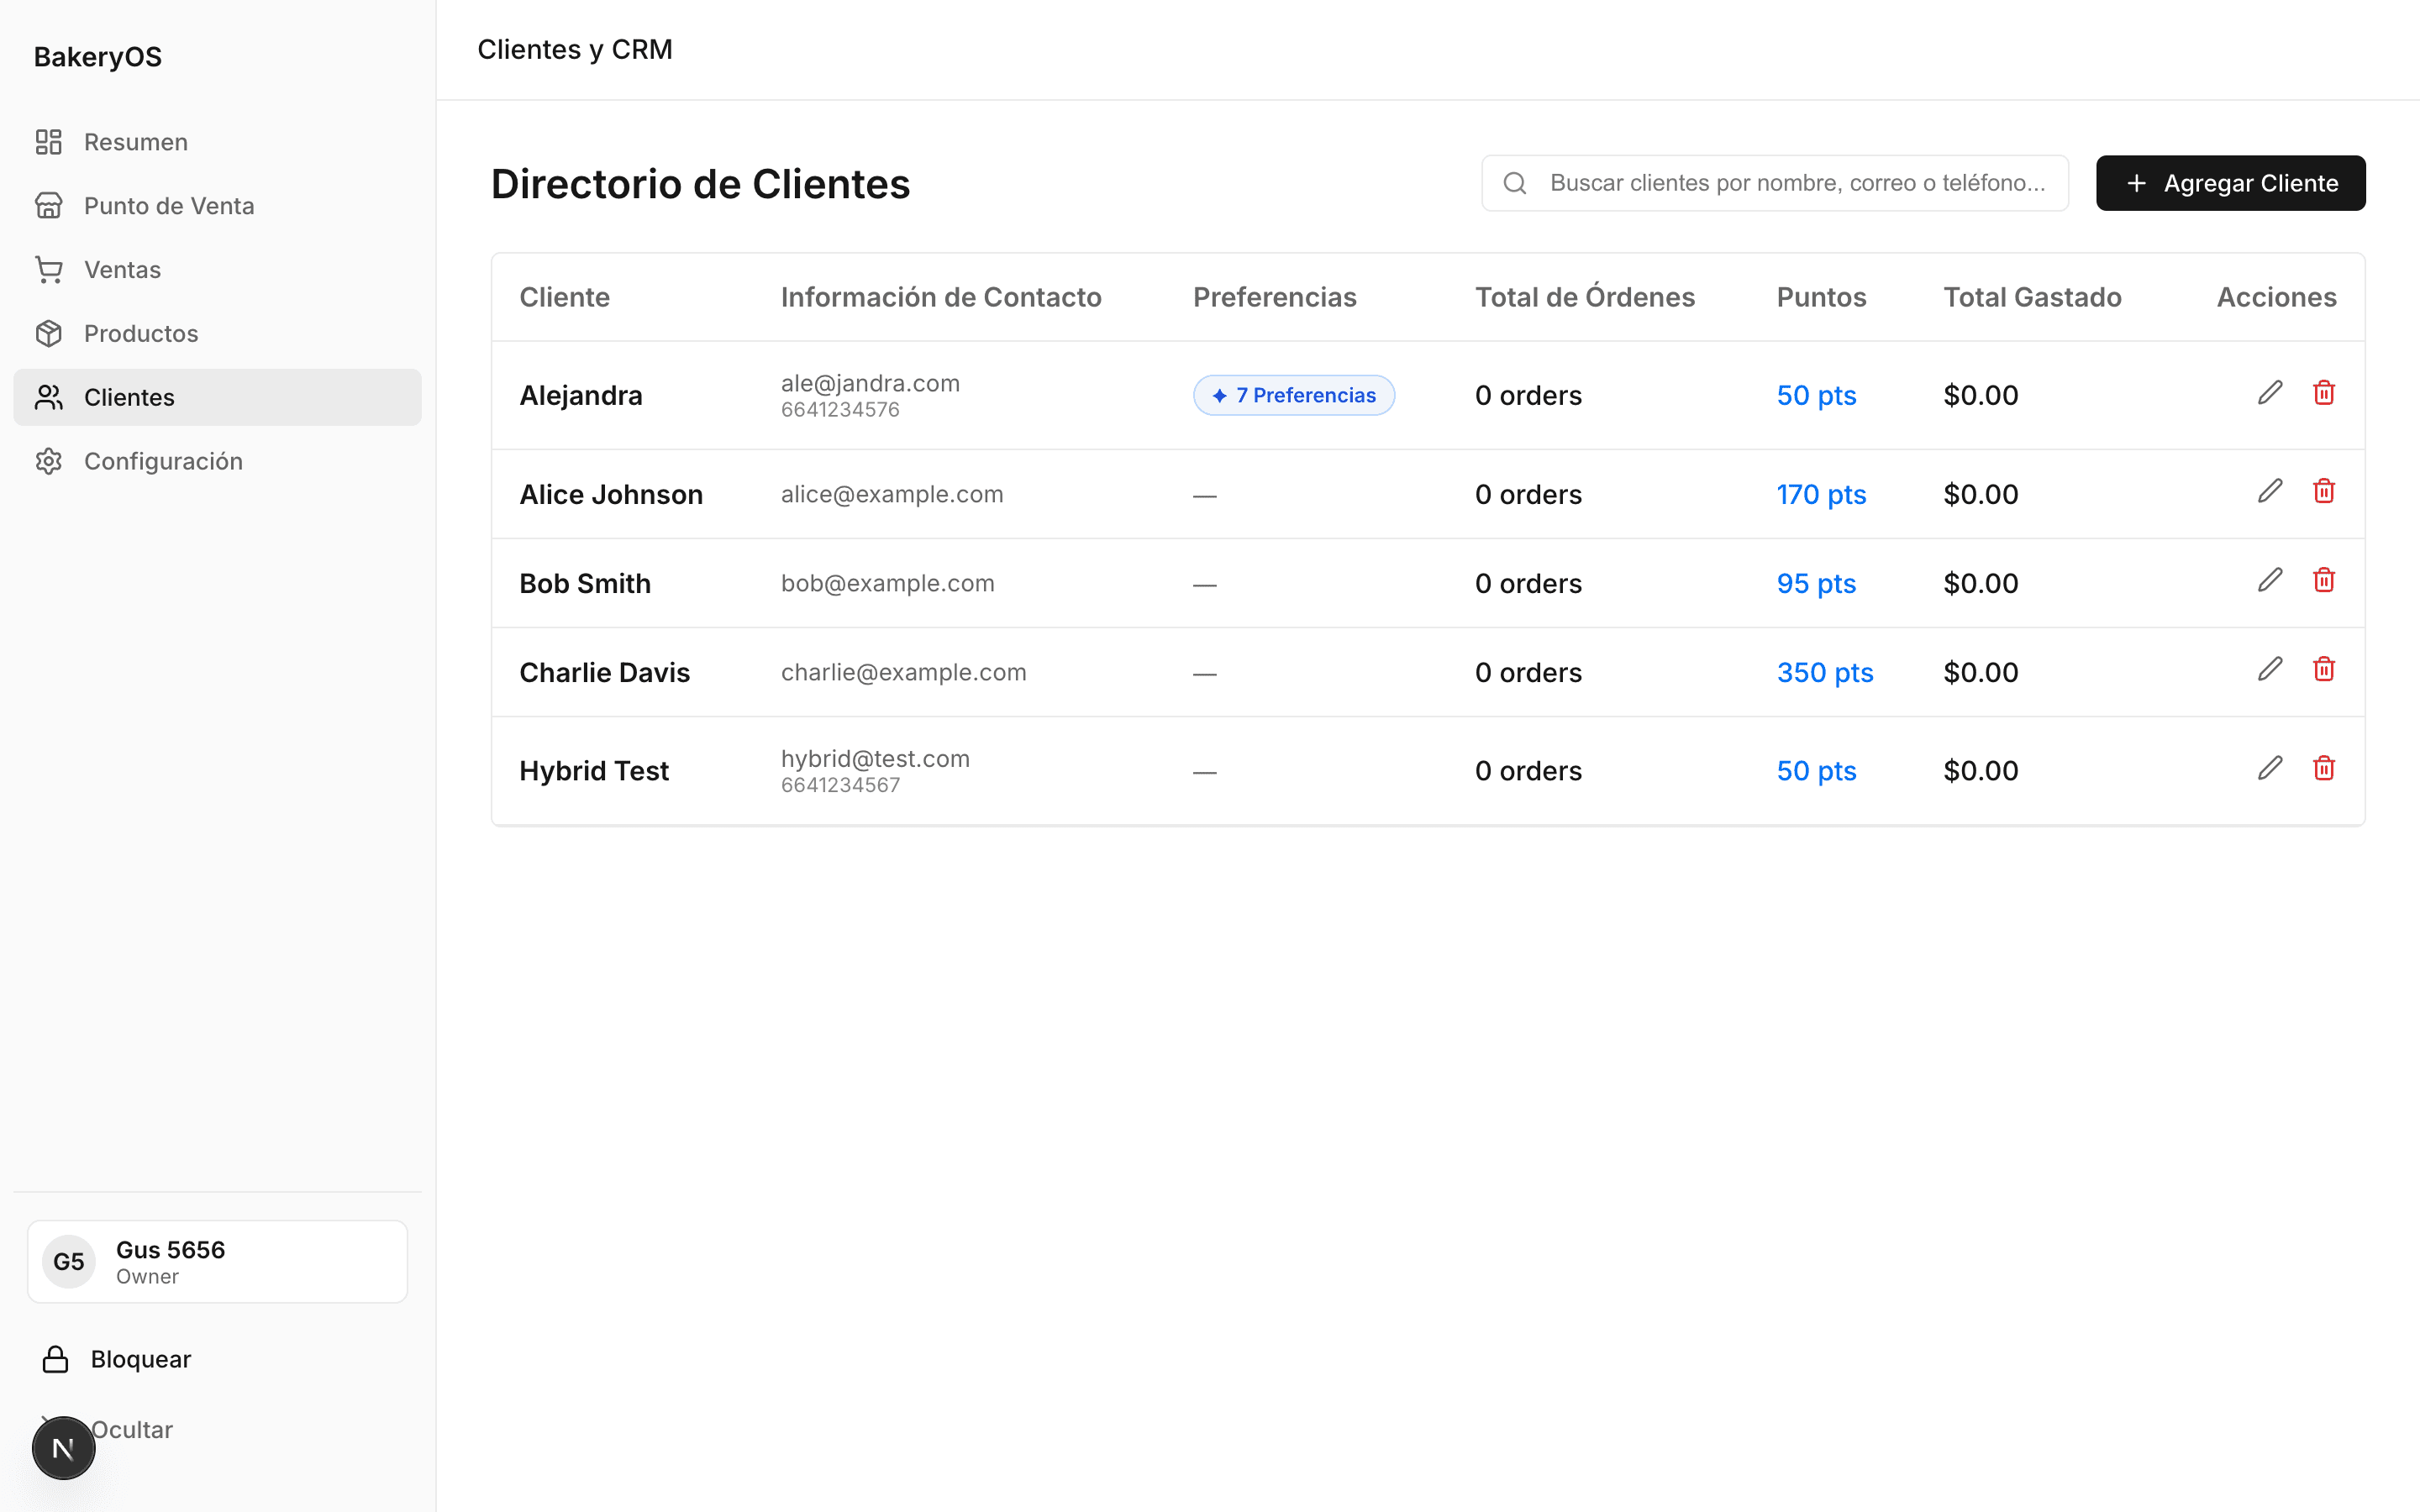Click the 170 pts value
Screen dimensions: 2420x1512
(1821, 494)
